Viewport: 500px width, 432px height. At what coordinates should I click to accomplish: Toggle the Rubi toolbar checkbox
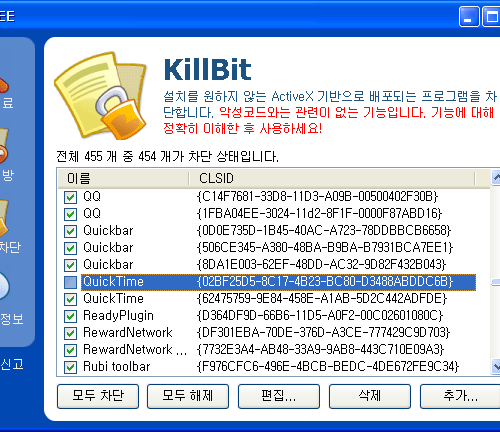[x=70, y=367]
